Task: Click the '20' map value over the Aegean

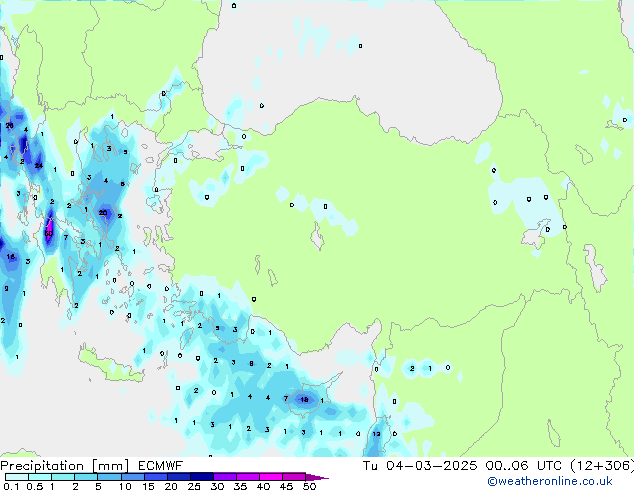Action: tap(103, 213)
